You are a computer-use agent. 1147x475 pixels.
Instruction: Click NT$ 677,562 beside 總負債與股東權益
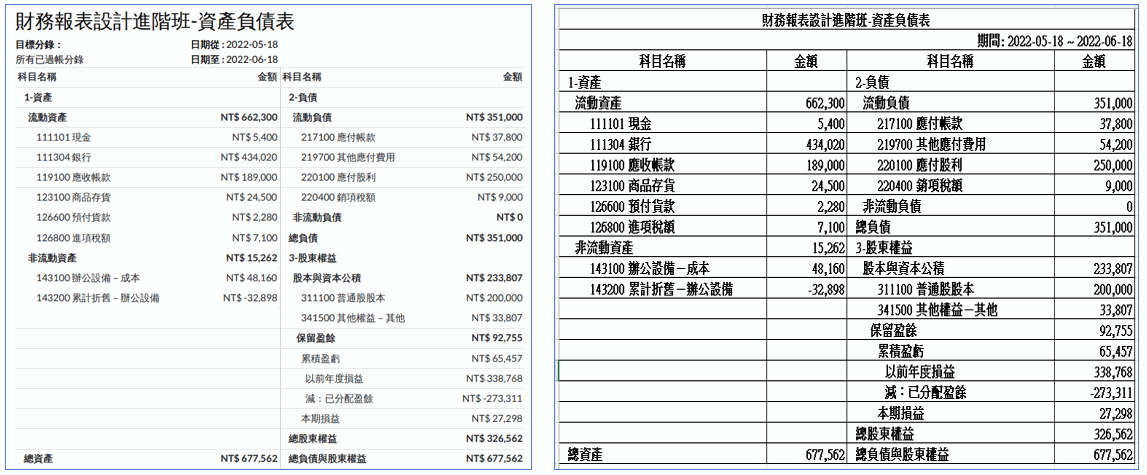(494, 459)
